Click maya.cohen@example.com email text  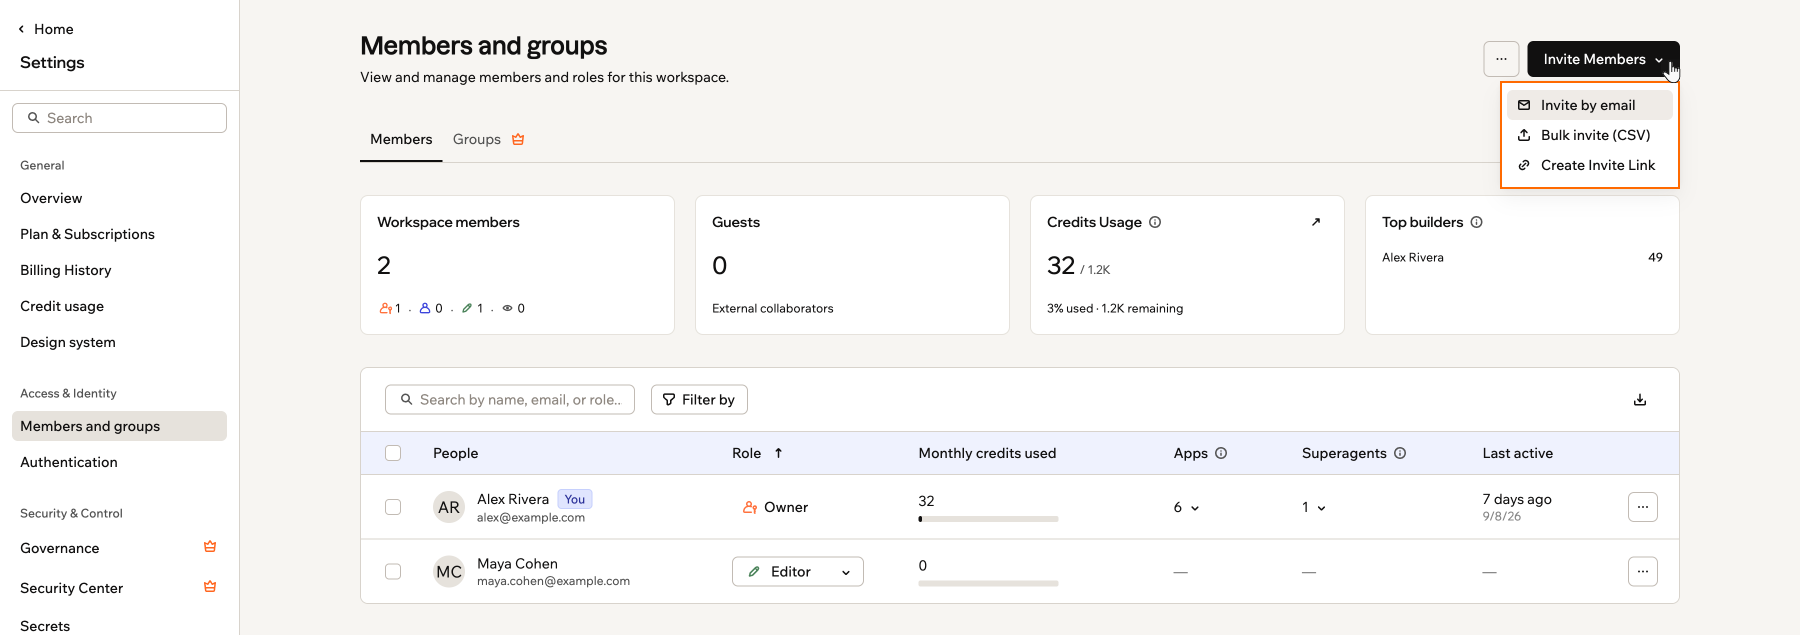click(x=553, y=581)
